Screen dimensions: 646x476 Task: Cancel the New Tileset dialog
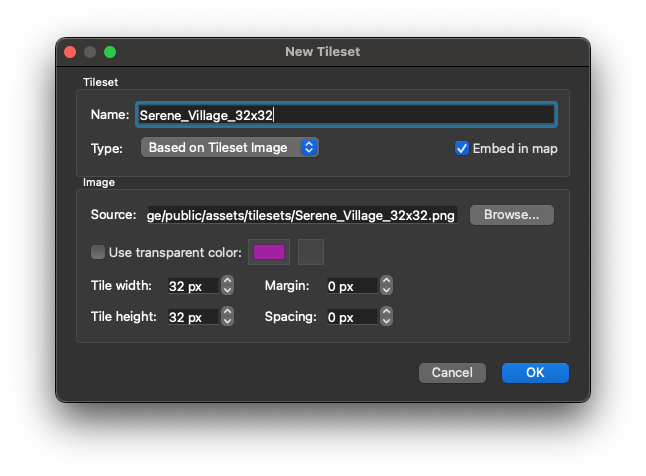point(452,373)
